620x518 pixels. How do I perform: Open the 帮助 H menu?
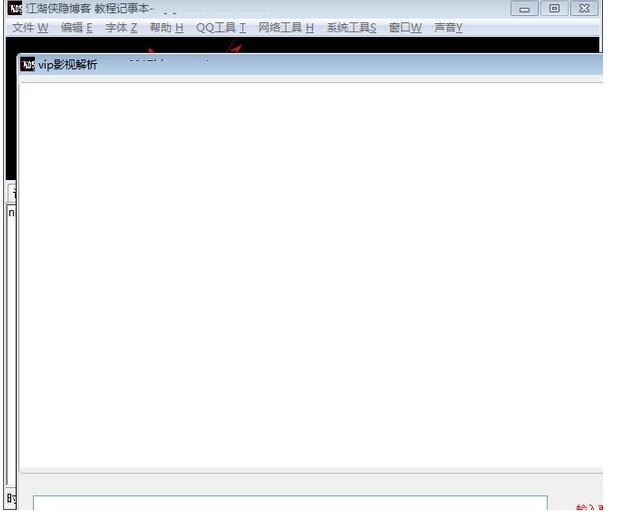(166, 27)
